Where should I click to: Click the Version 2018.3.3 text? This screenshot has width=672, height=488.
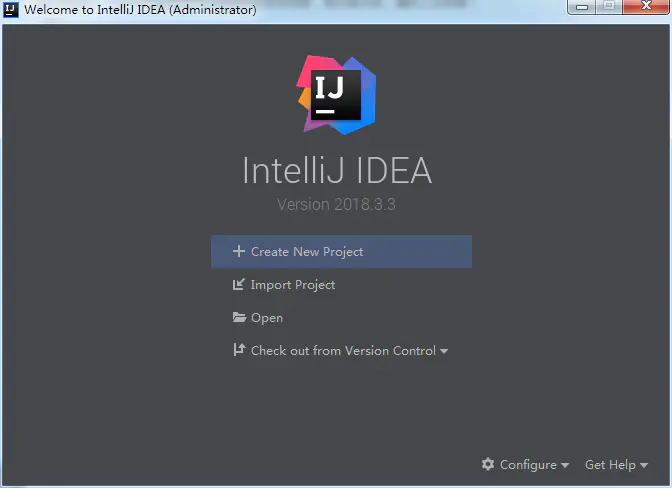tap(336, 204)
